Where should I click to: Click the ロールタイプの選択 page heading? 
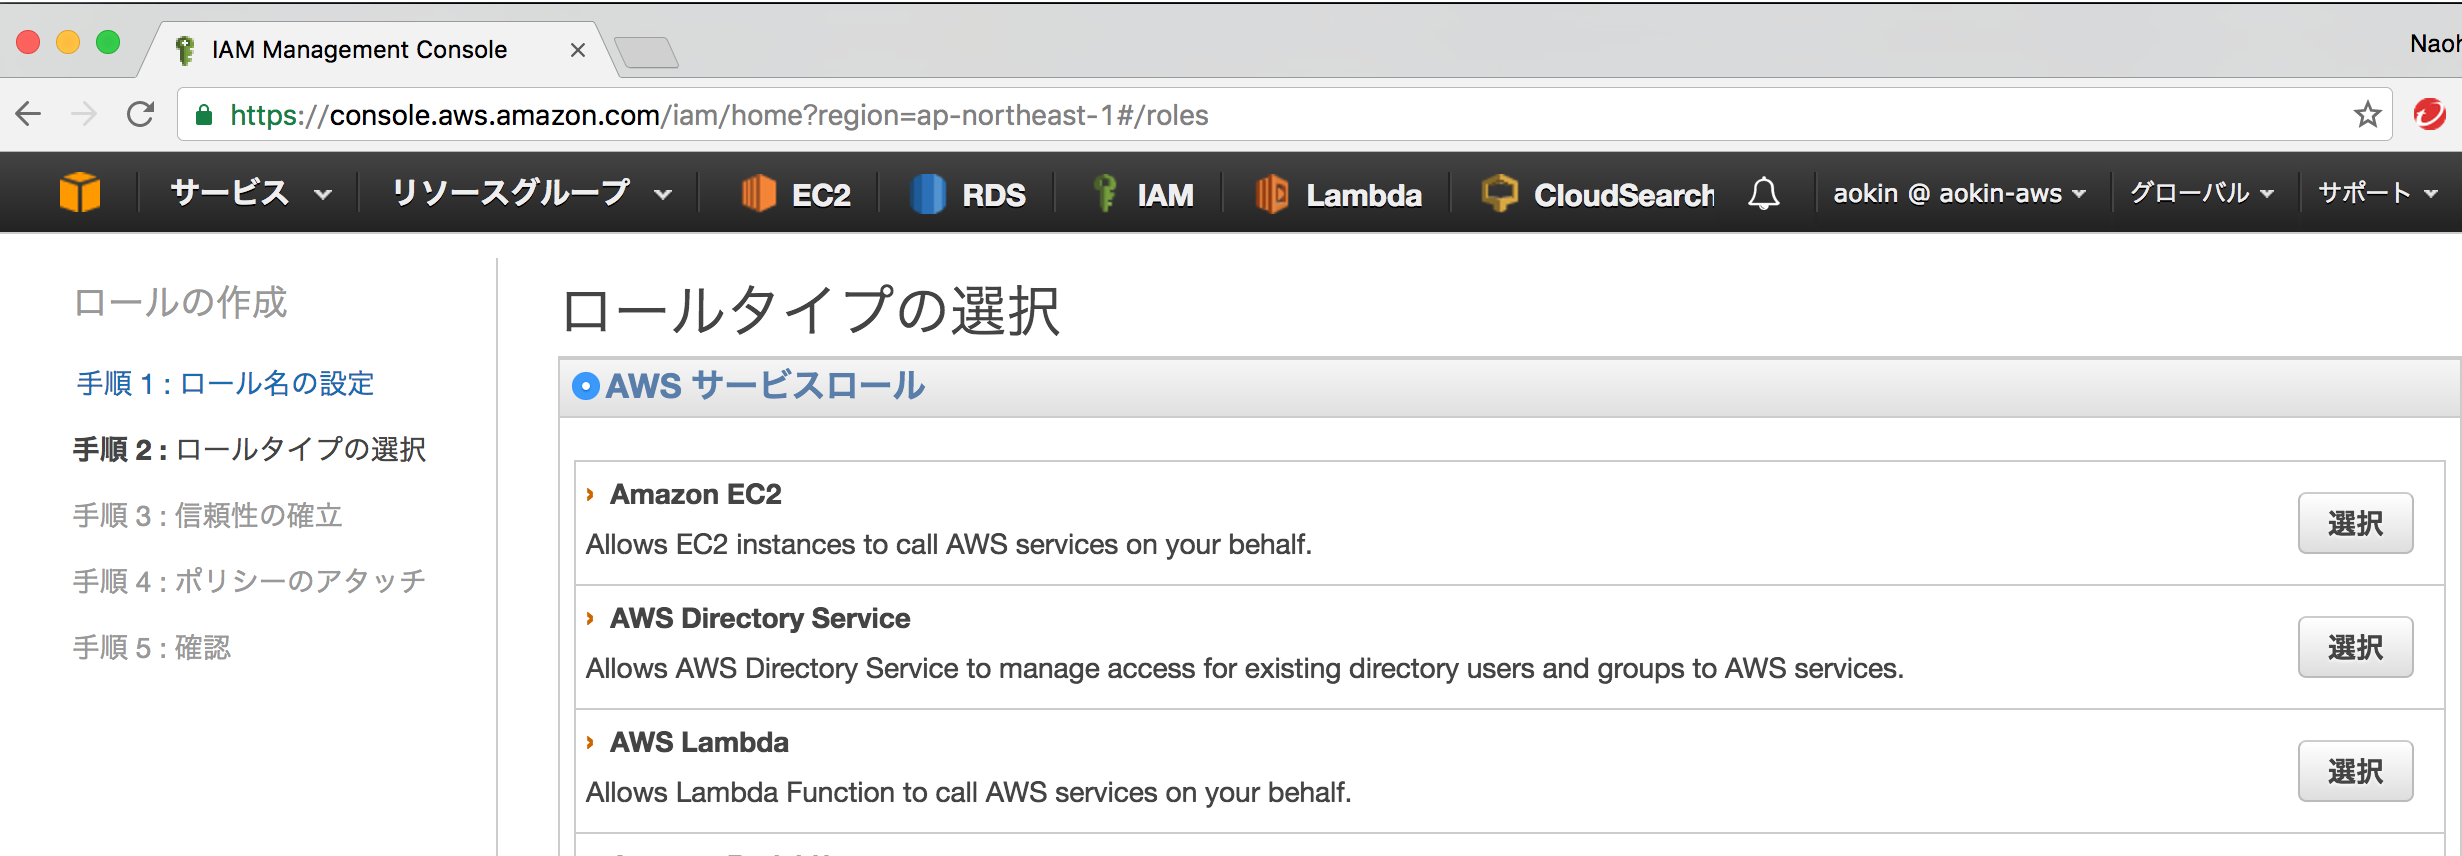click(x=810, y=310)
